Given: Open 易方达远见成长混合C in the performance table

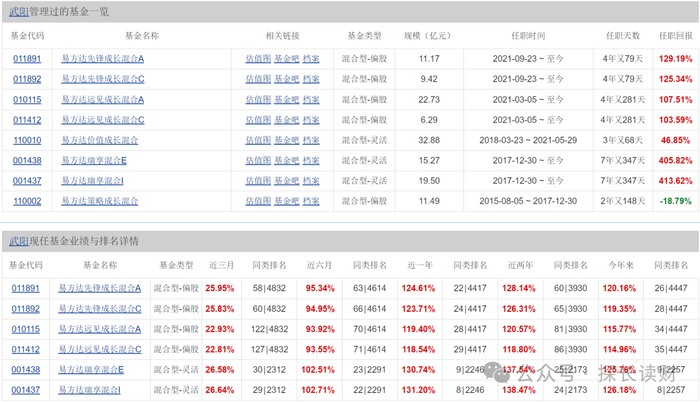Looking at the screenshot, I should pyautogui.click(x=100, y=349).
